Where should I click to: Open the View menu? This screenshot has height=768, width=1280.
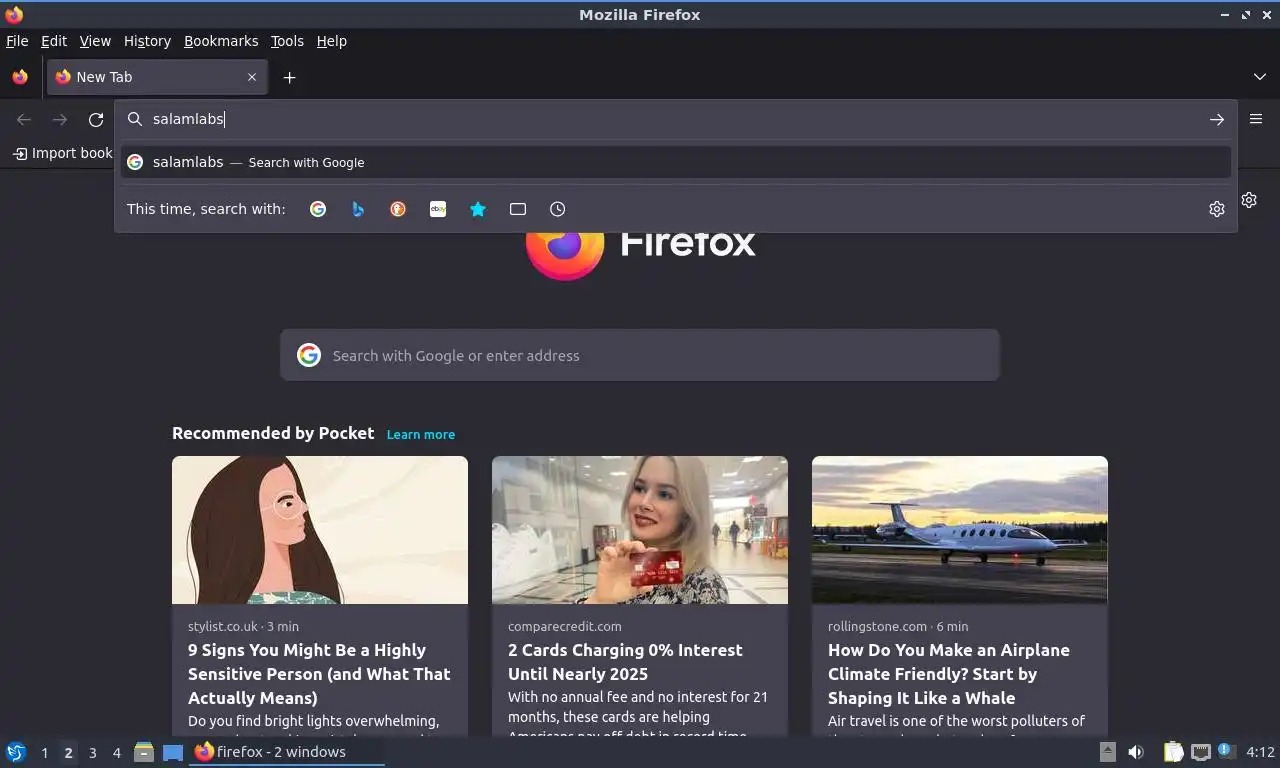tap(95, 41)
